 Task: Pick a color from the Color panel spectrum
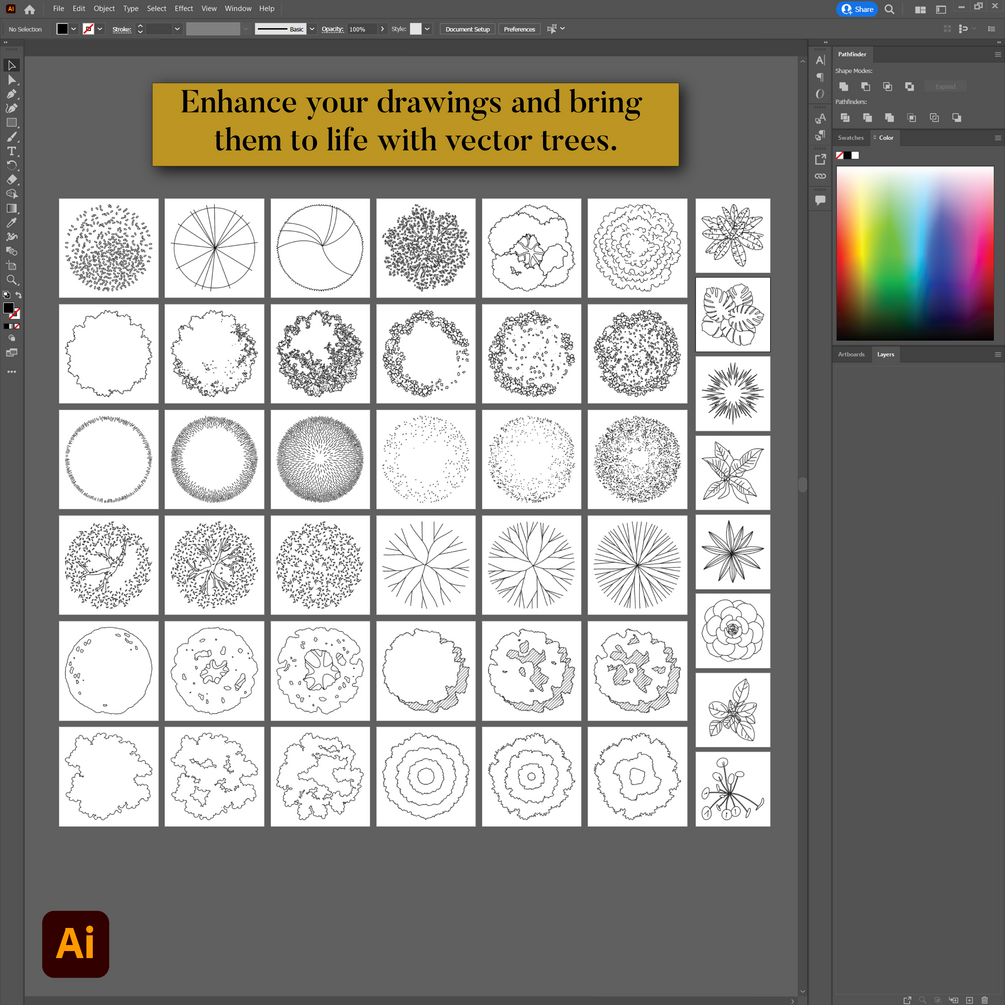click(x=914, y=250)
